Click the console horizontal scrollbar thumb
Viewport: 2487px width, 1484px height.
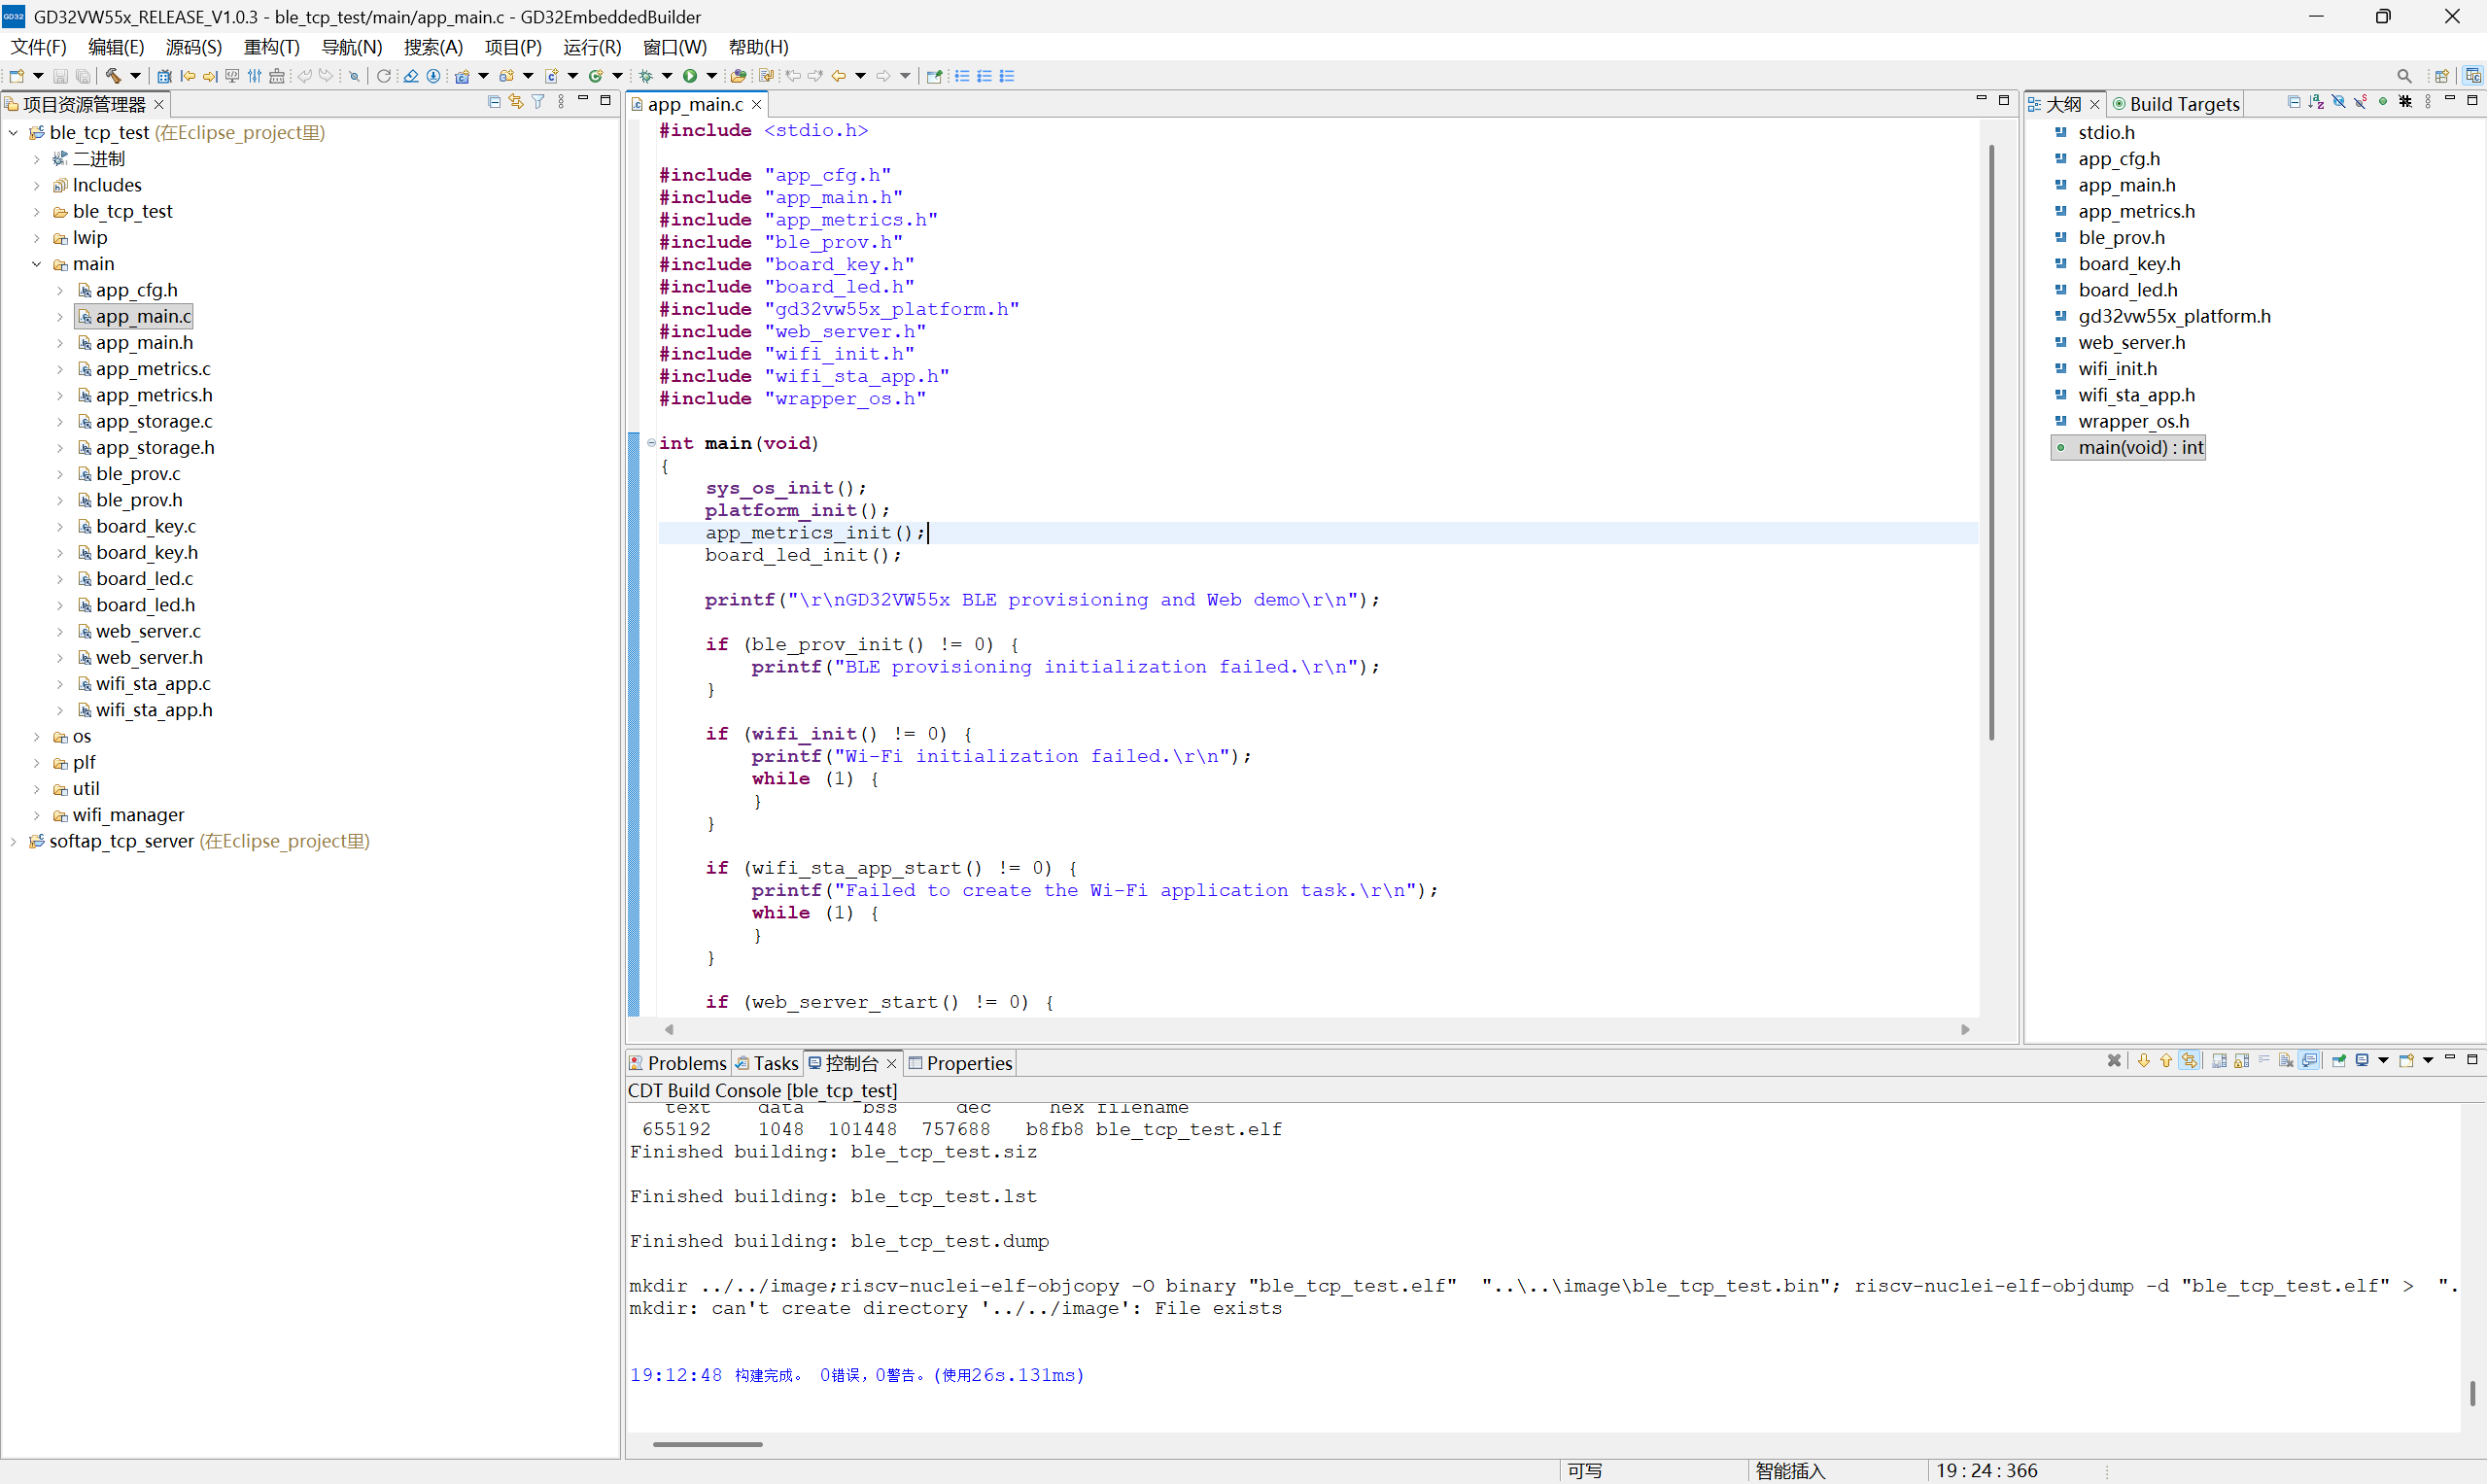[707, 1444]
